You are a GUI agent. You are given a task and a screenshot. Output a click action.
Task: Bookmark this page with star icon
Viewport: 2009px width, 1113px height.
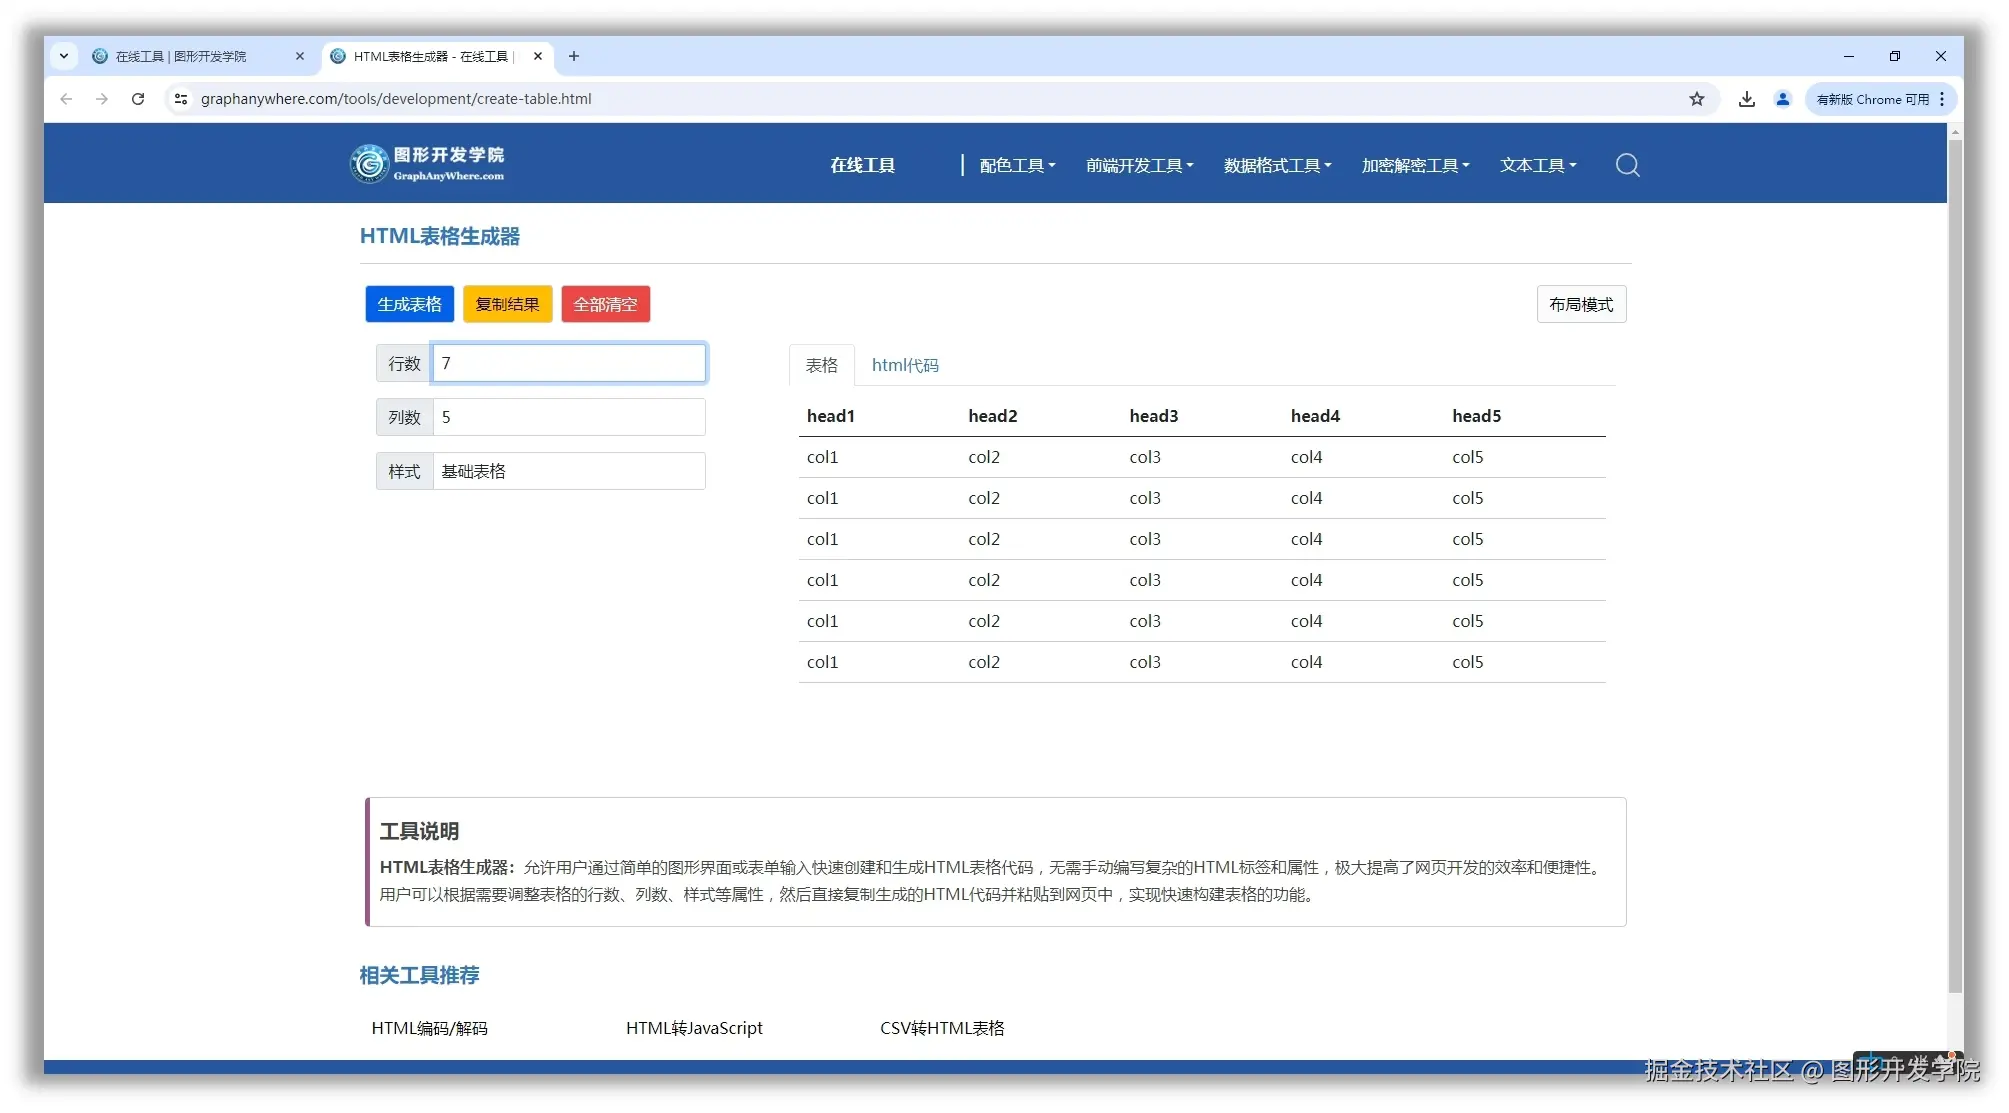[1696, 99]
